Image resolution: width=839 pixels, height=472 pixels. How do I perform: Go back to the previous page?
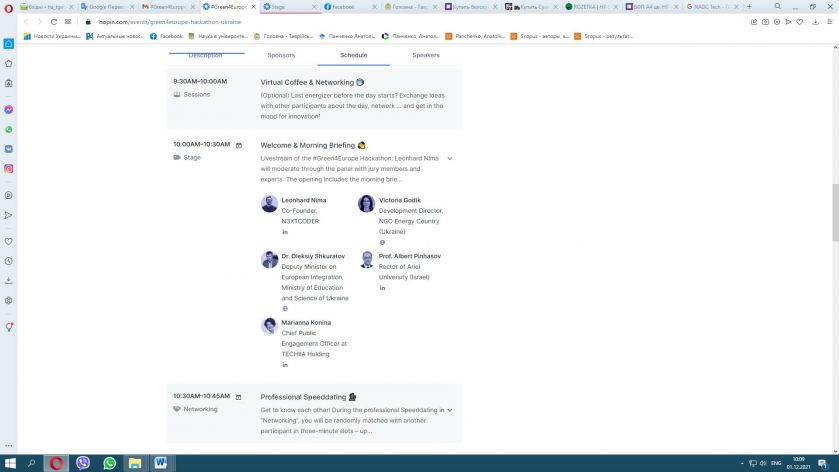click(x=26, y=22)
